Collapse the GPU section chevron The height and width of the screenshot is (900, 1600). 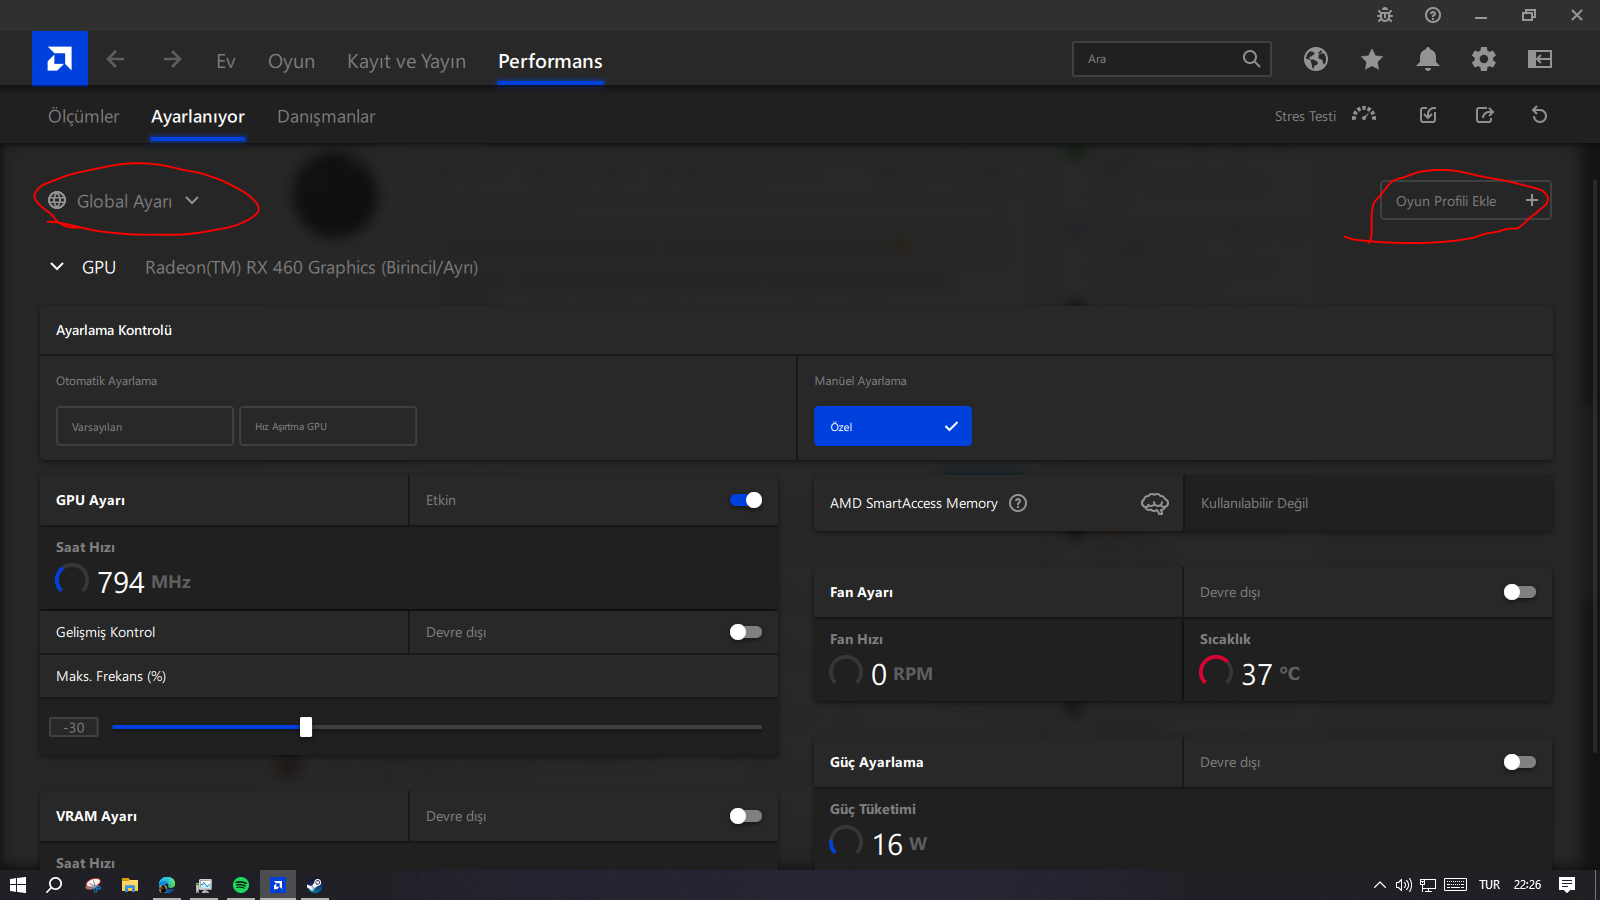click(57, 267)
